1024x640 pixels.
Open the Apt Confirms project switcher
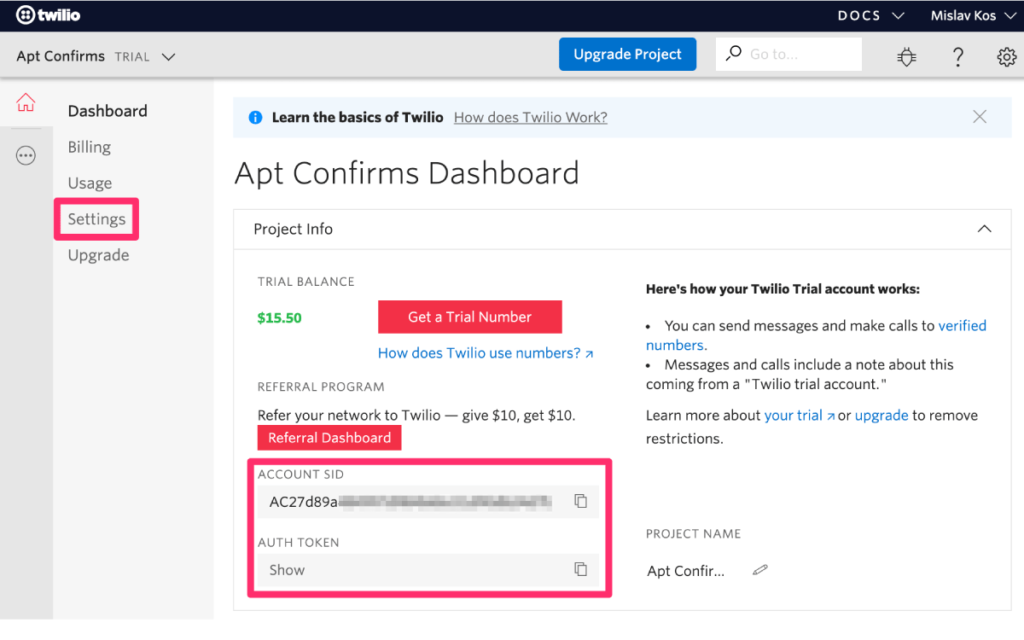[x=95, y=56]
